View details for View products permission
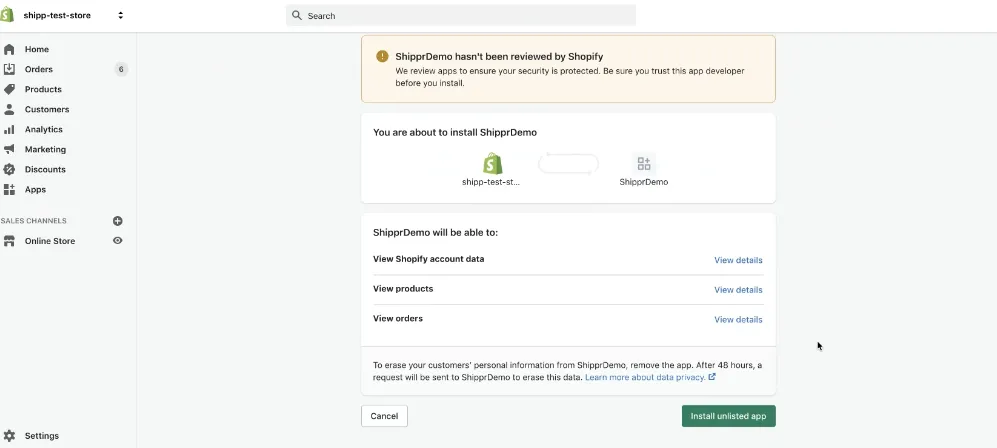 click(738, 290)
